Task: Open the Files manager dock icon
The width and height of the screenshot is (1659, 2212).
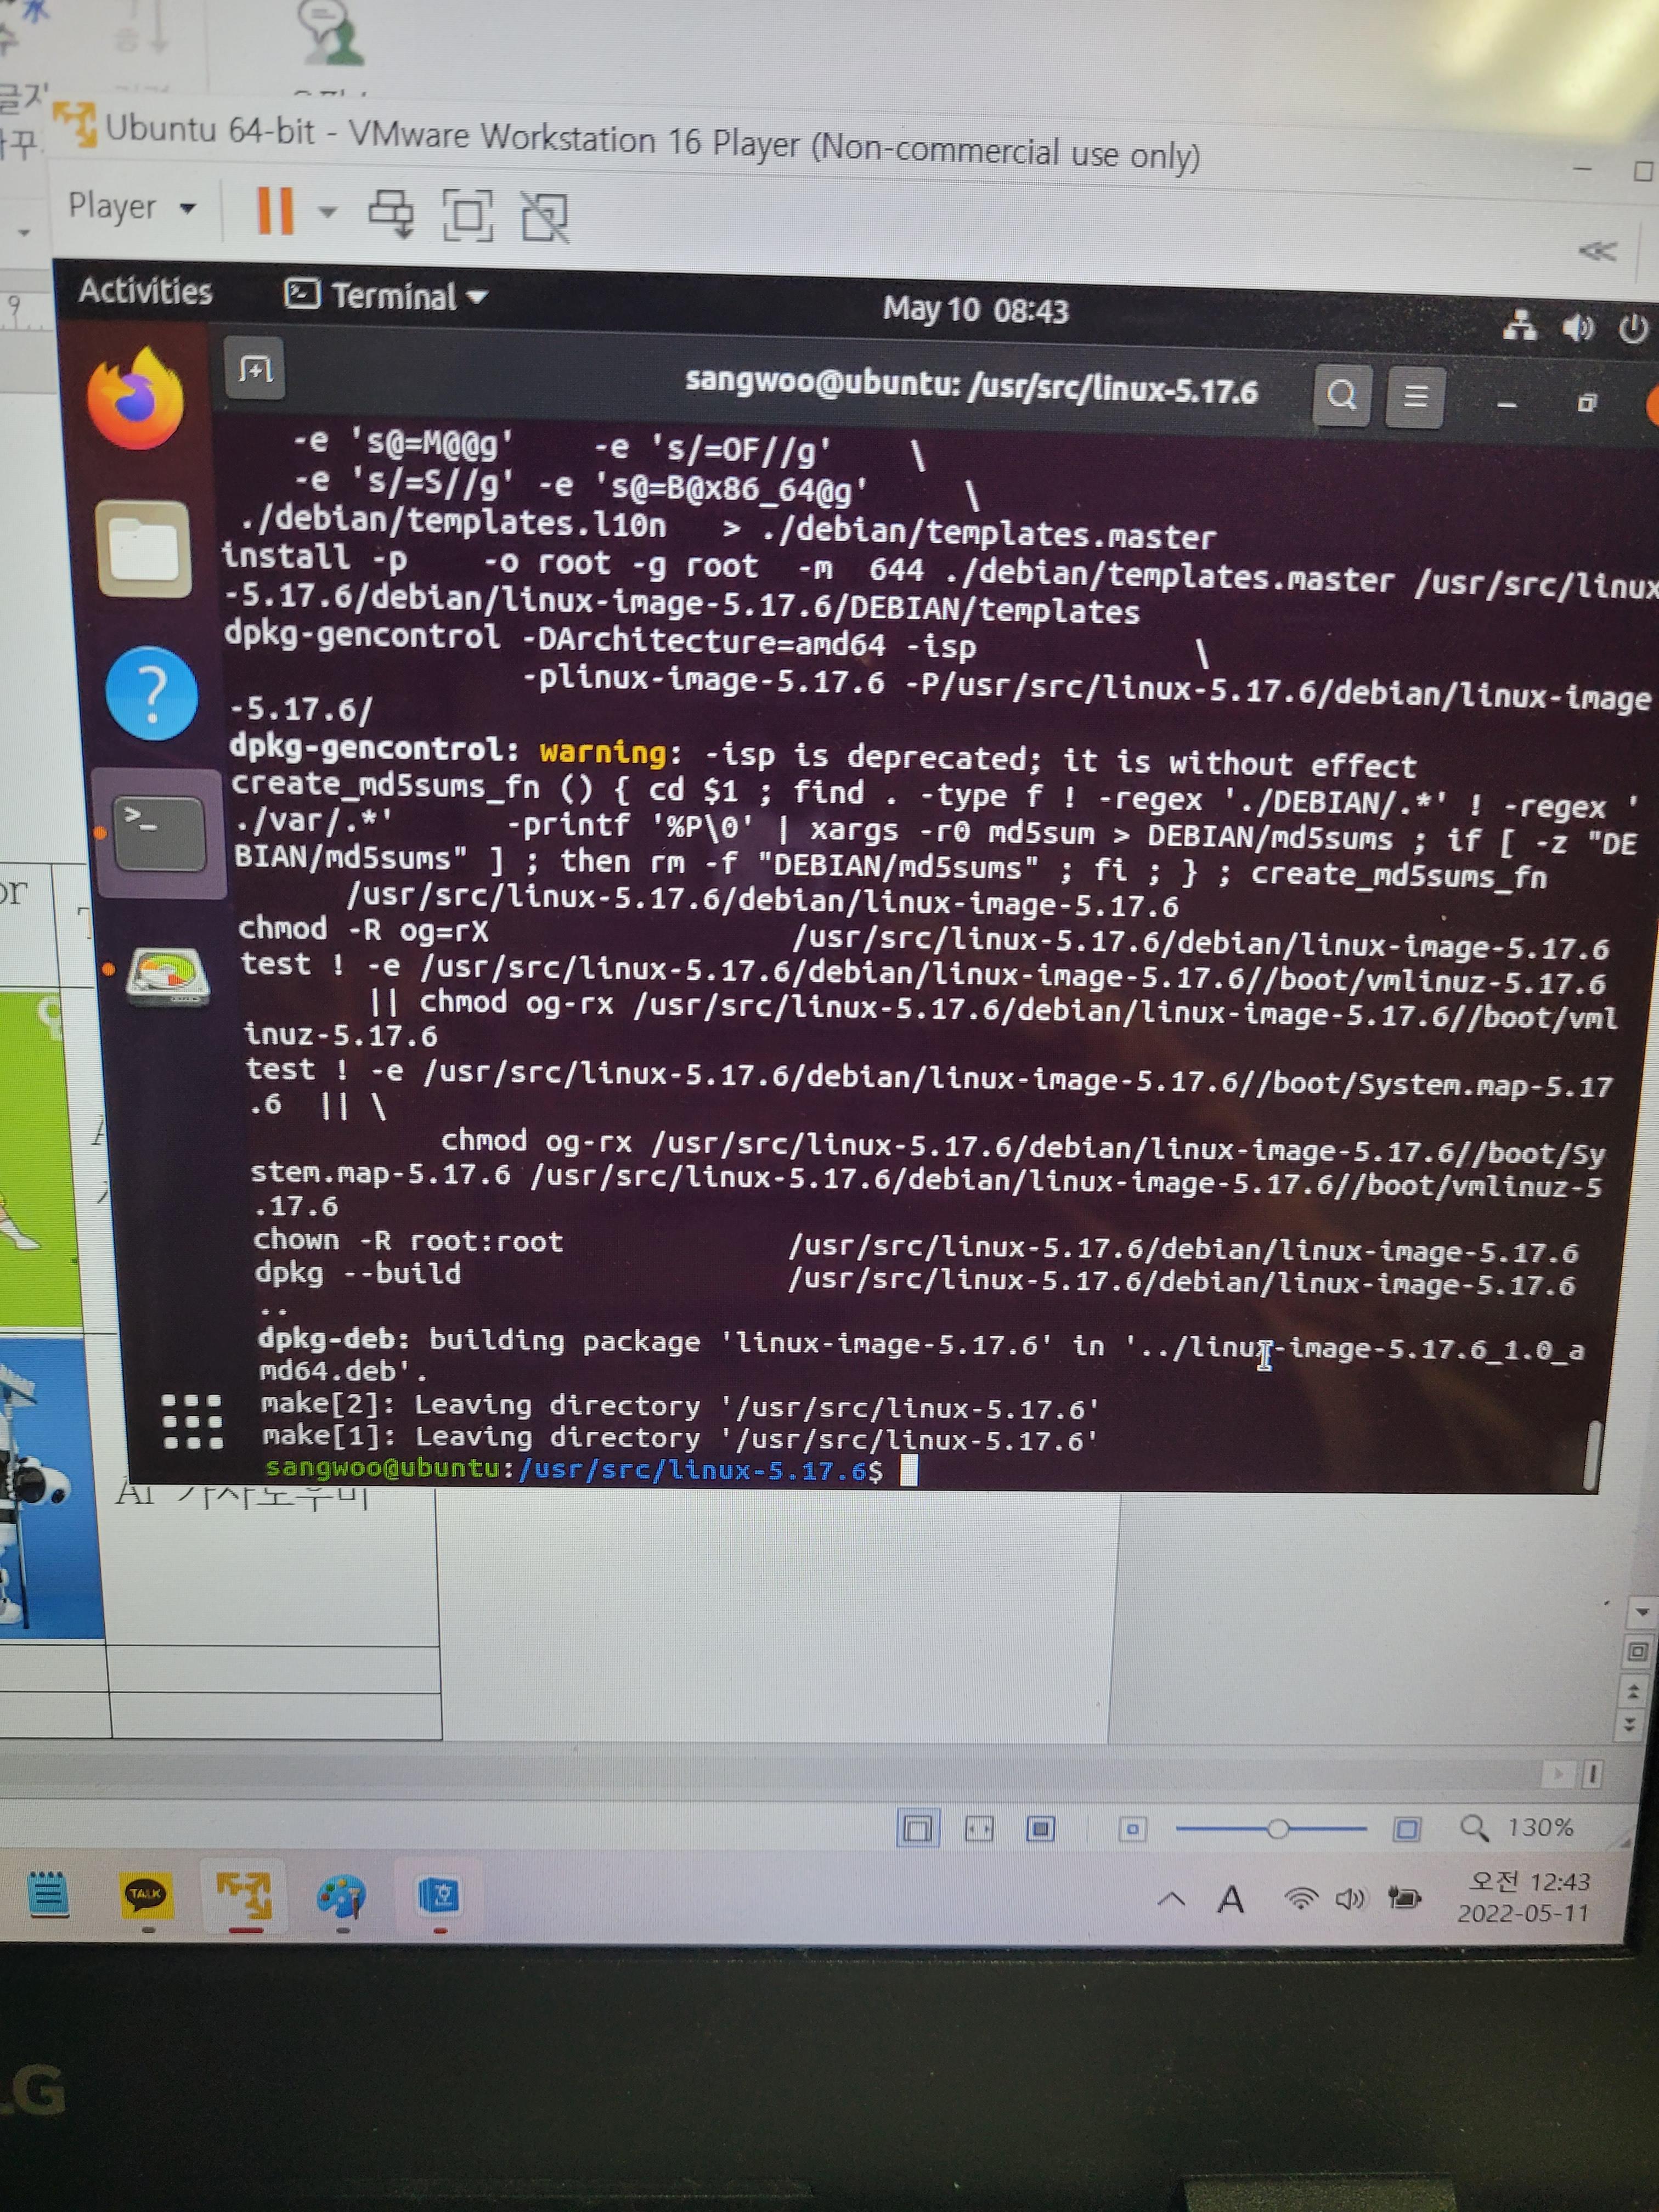Action: point(144,549)
